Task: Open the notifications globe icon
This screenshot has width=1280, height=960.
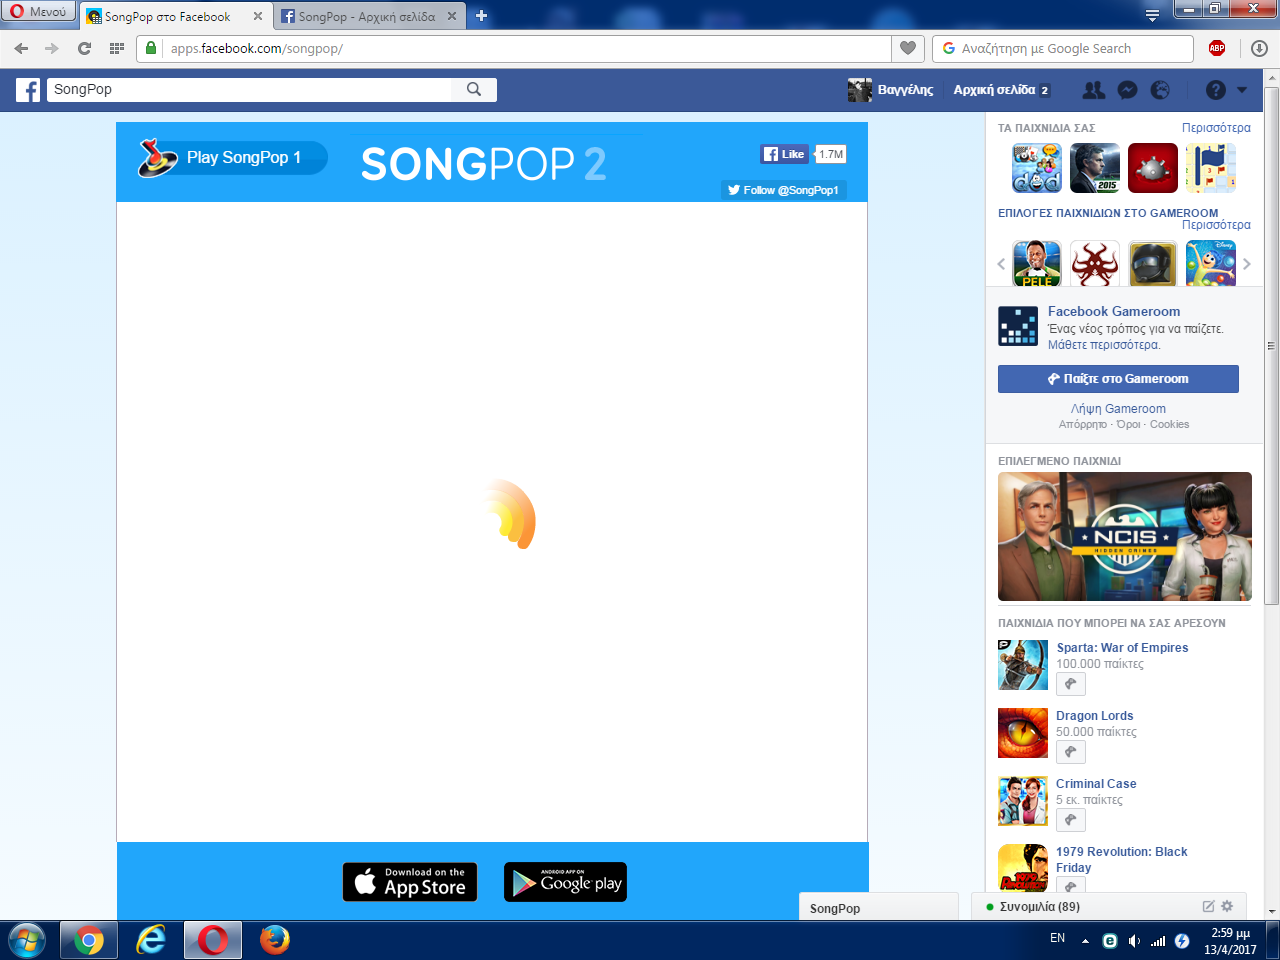Action: tap(1160, 90)
